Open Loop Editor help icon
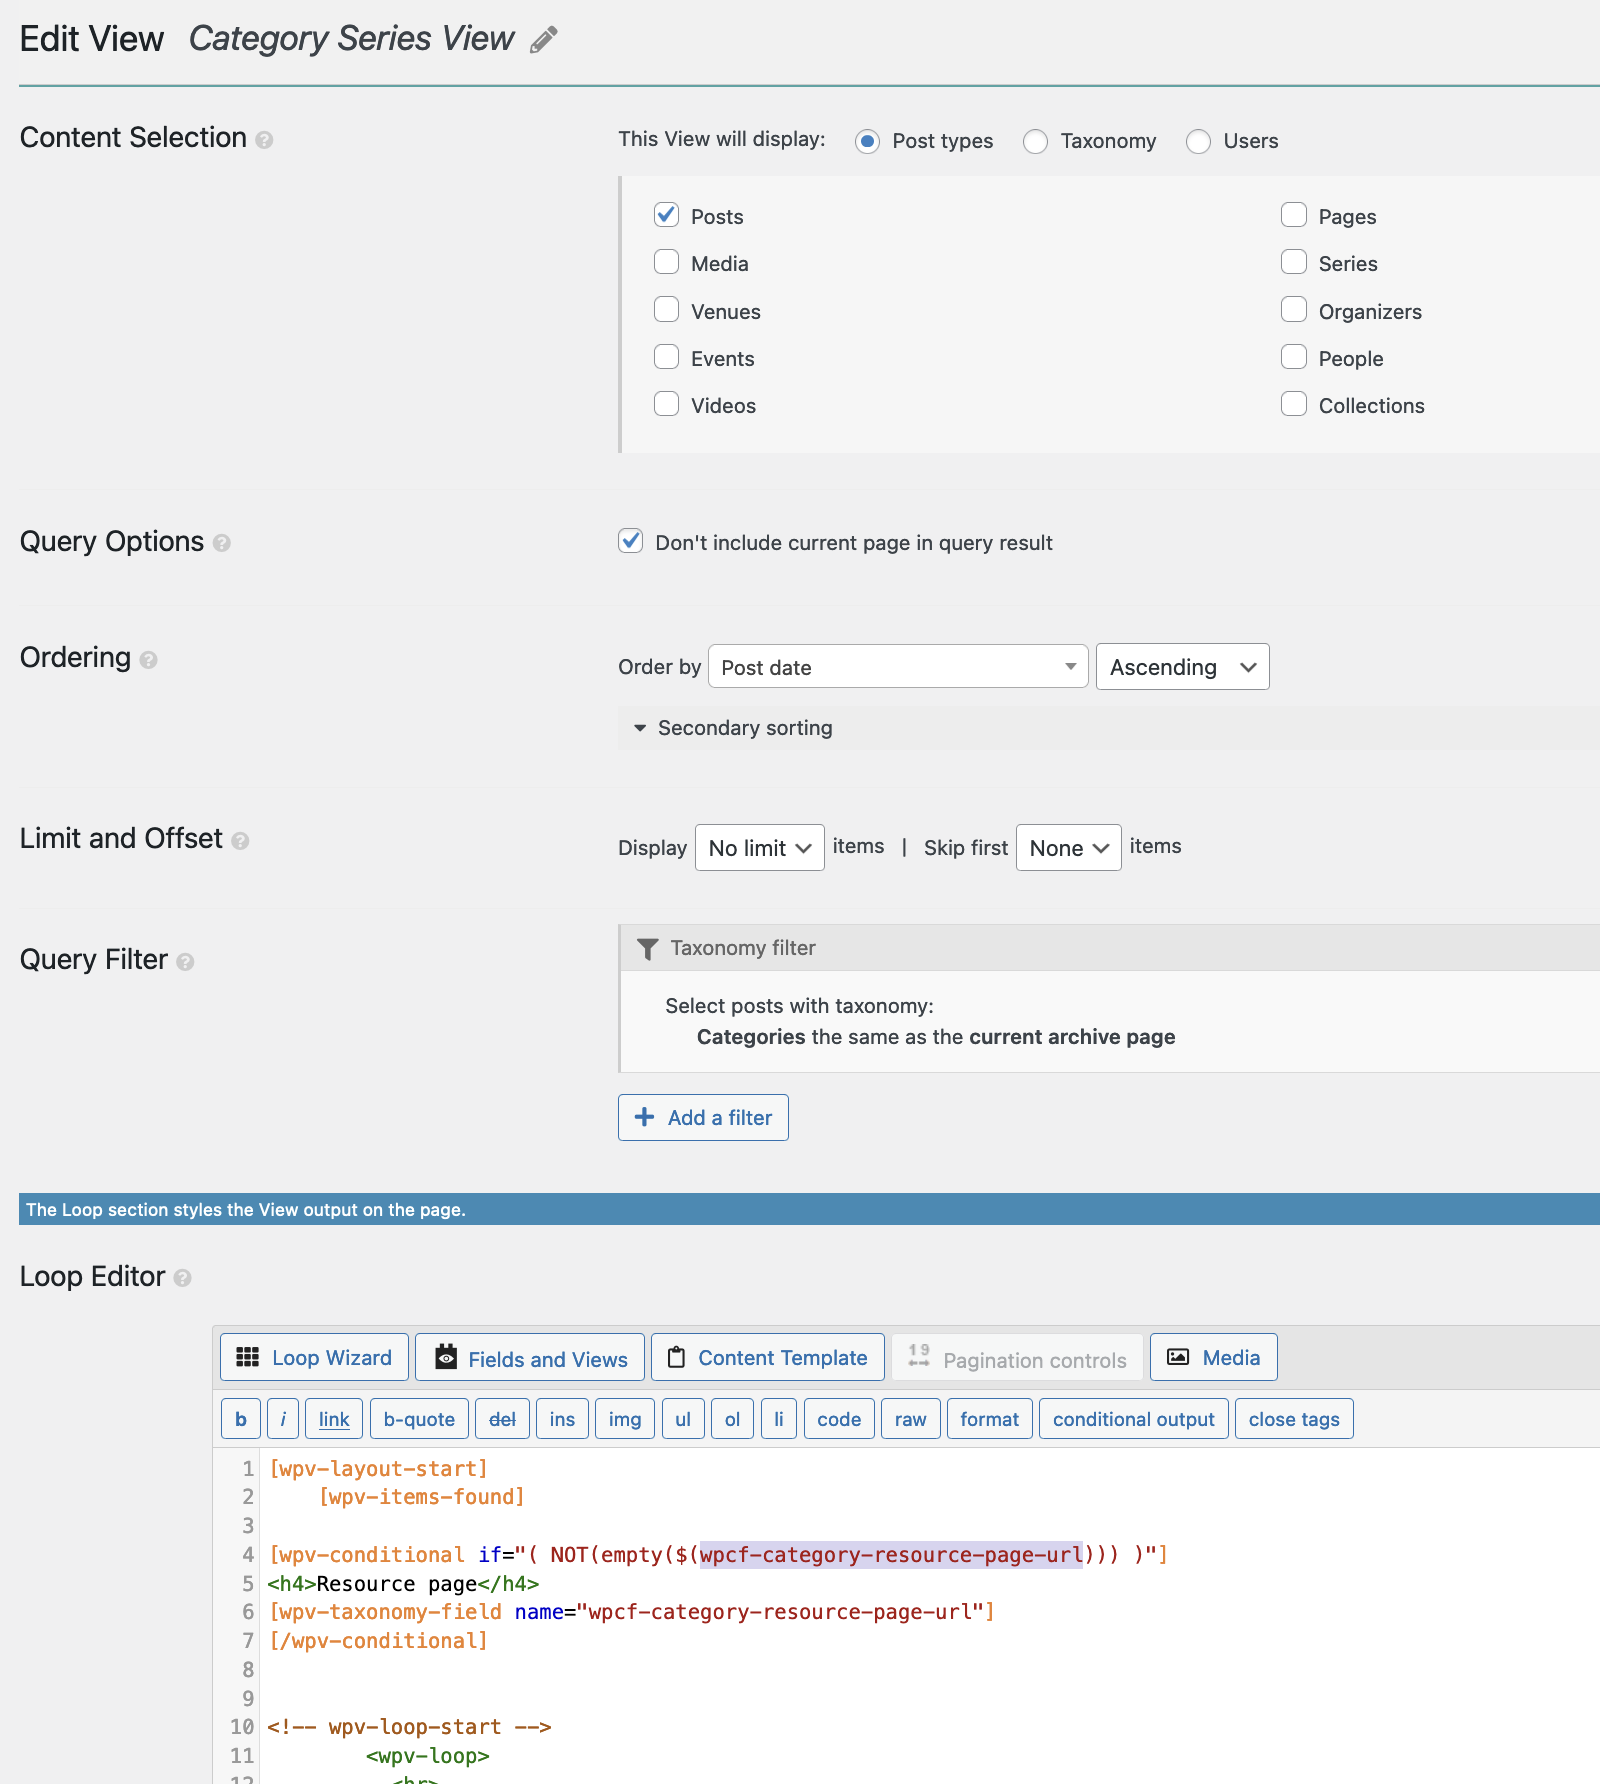This screenshot has width=1600, height=1784. (x=182, y=1278)
